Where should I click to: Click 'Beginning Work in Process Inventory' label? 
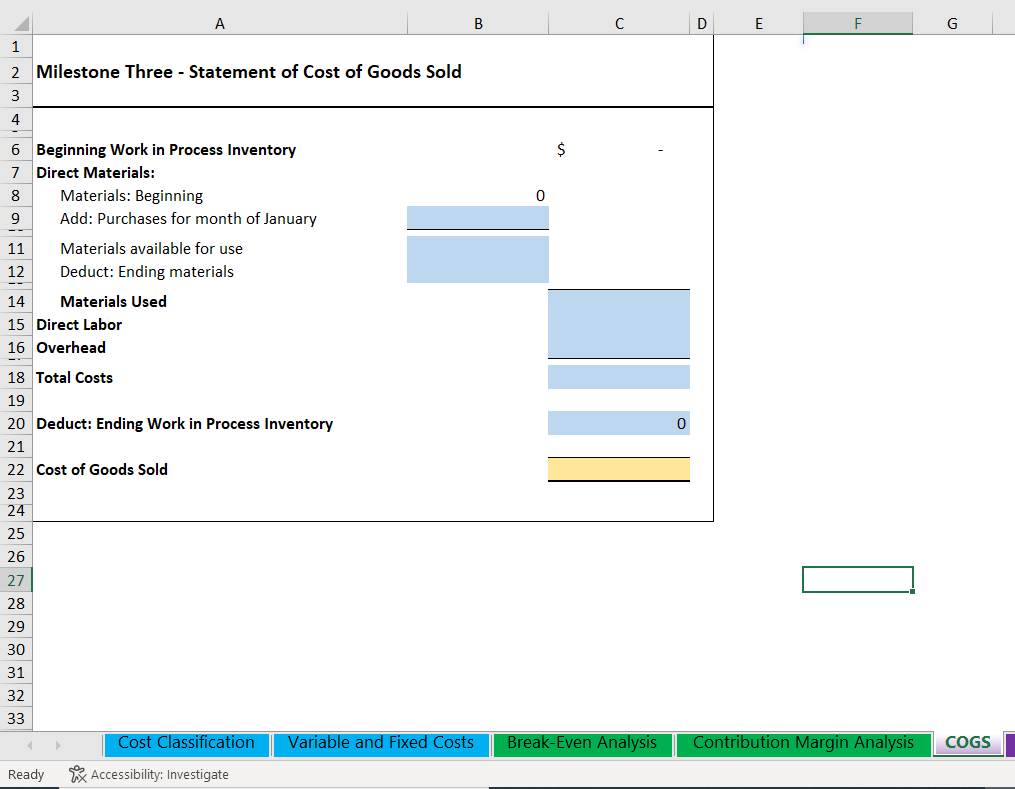(166, 150)
